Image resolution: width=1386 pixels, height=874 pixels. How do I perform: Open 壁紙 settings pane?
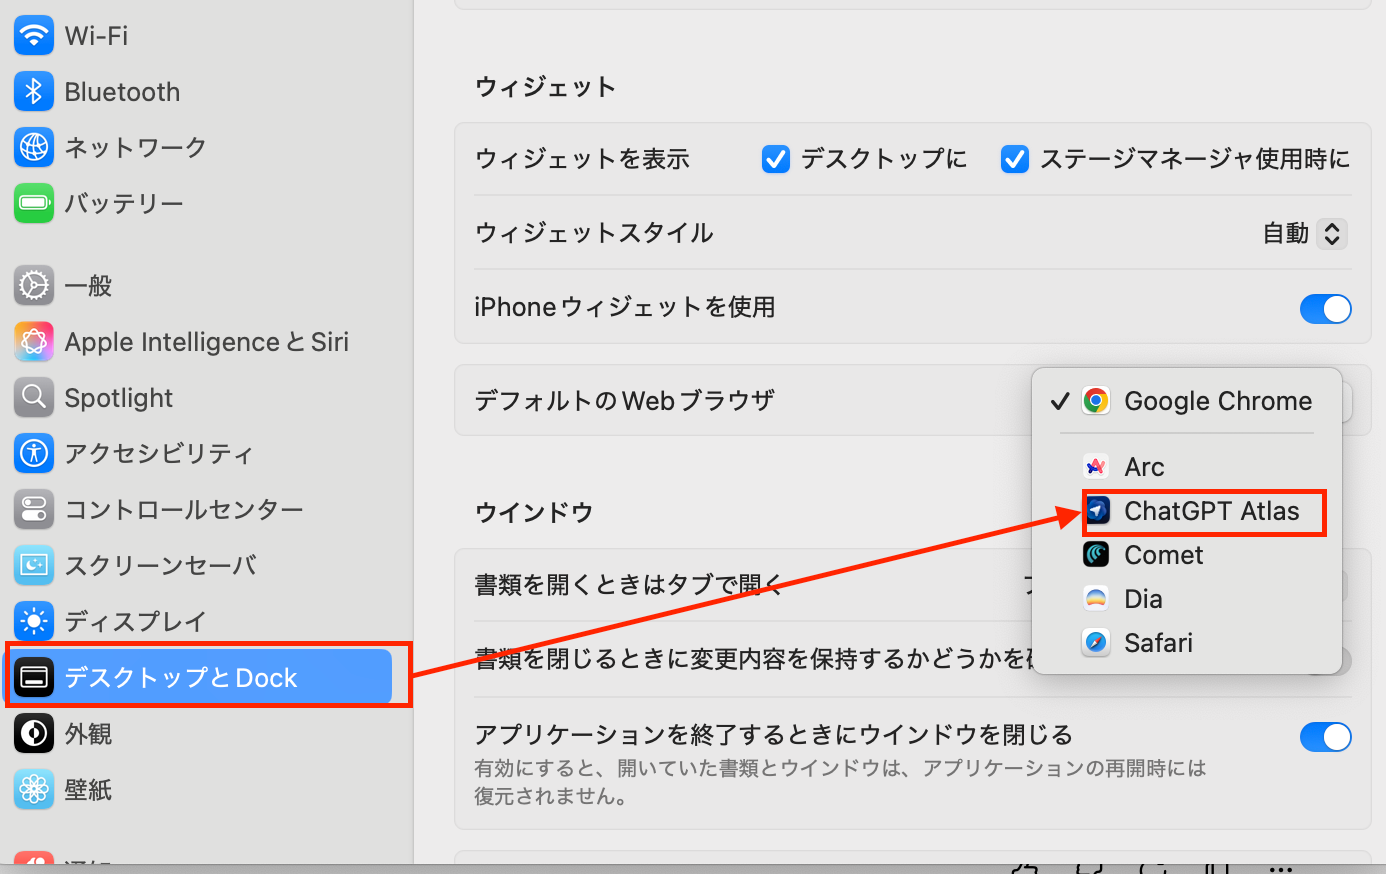[x=200, y=790]
